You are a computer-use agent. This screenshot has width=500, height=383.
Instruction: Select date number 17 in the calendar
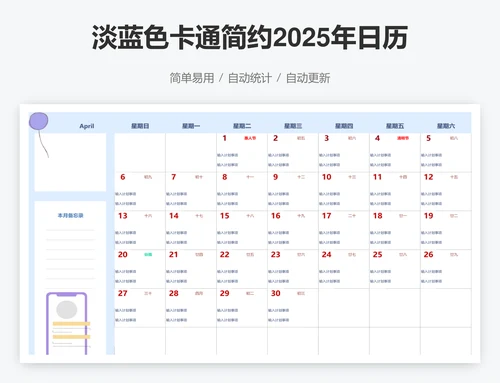pyautogui.click(x=327, y=216)
